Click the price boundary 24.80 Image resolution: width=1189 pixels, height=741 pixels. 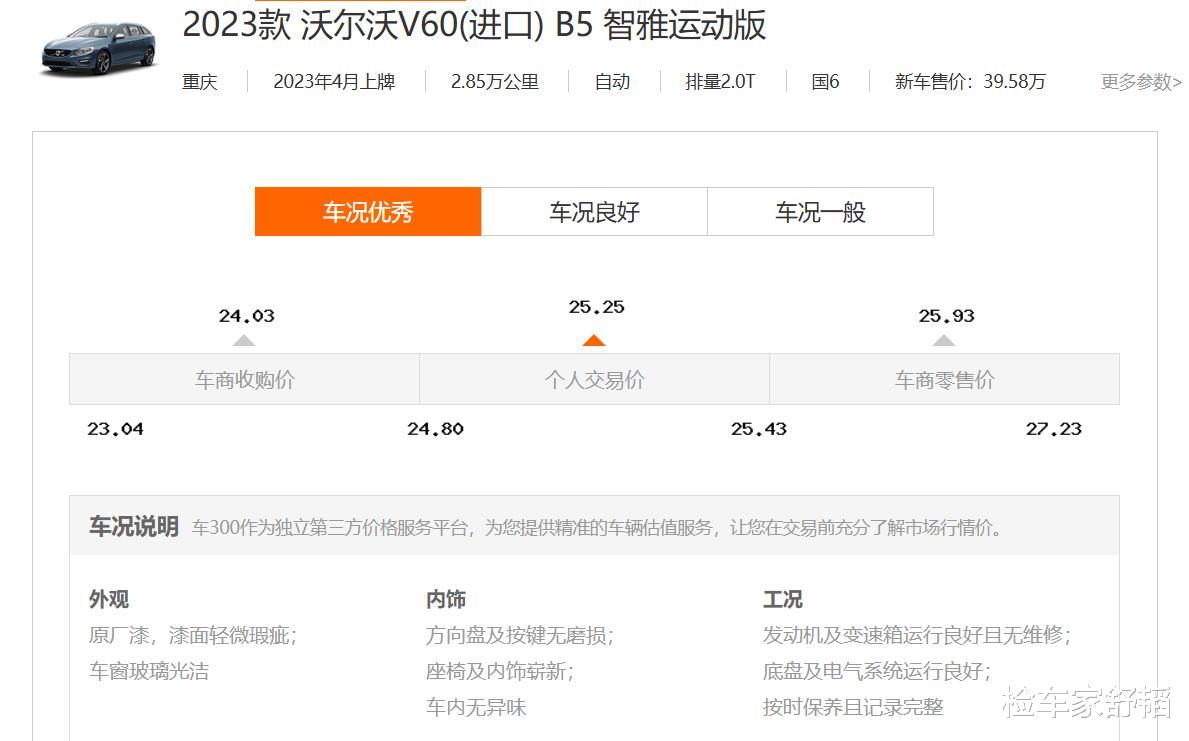tap(435, 429)
